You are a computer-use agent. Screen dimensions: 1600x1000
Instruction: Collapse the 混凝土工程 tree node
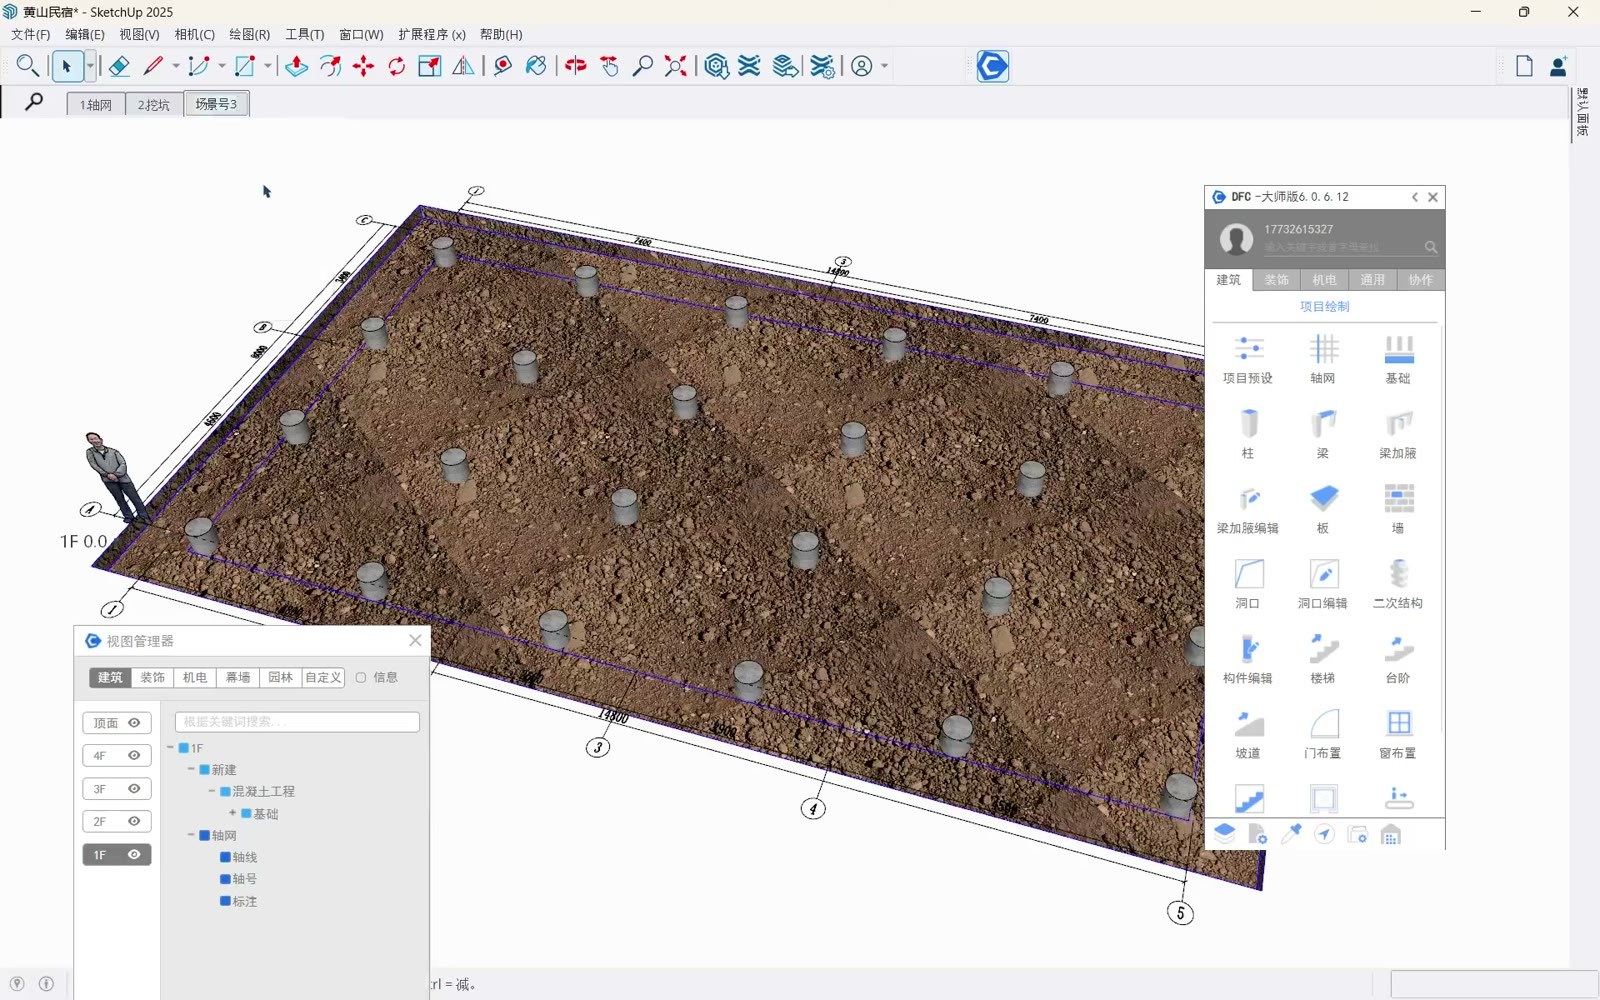click(x=212, y=791)
